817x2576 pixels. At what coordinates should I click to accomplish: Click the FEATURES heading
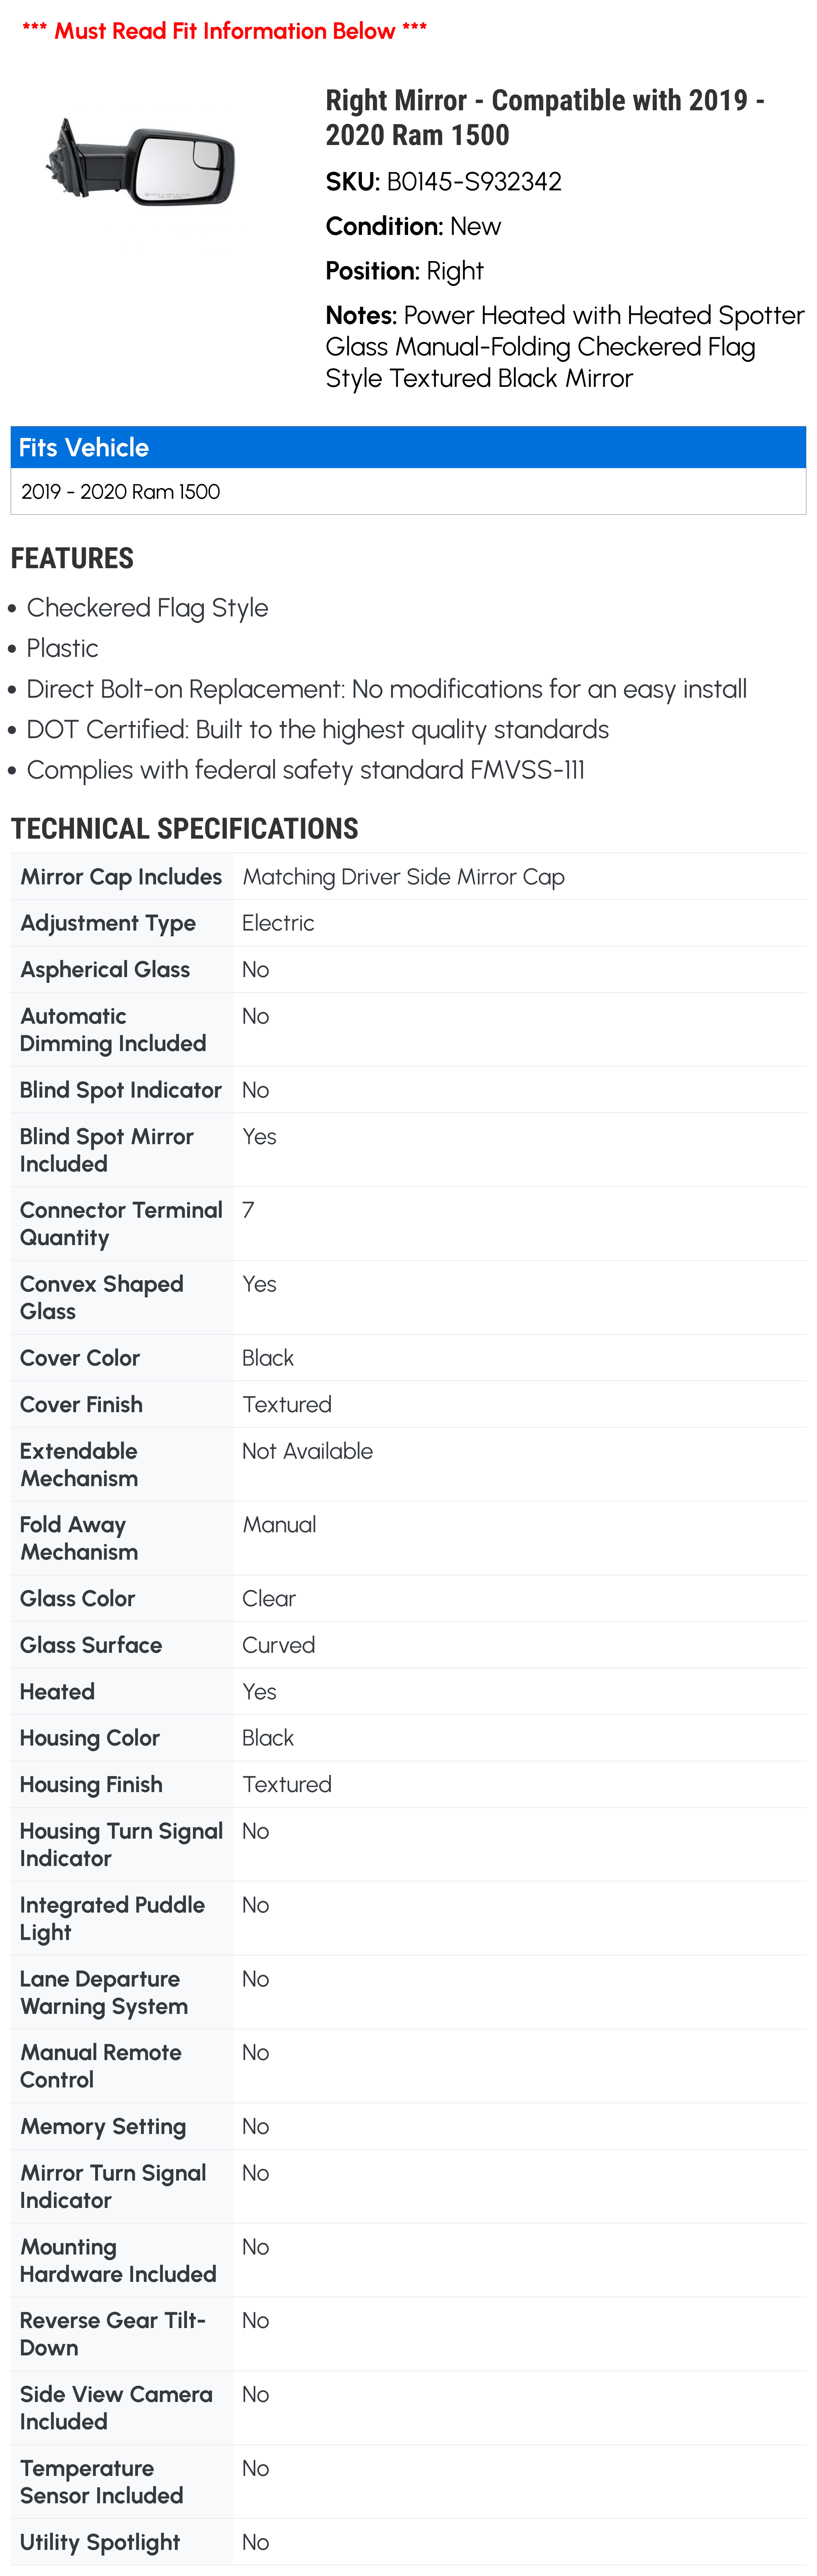coord(72,558)
